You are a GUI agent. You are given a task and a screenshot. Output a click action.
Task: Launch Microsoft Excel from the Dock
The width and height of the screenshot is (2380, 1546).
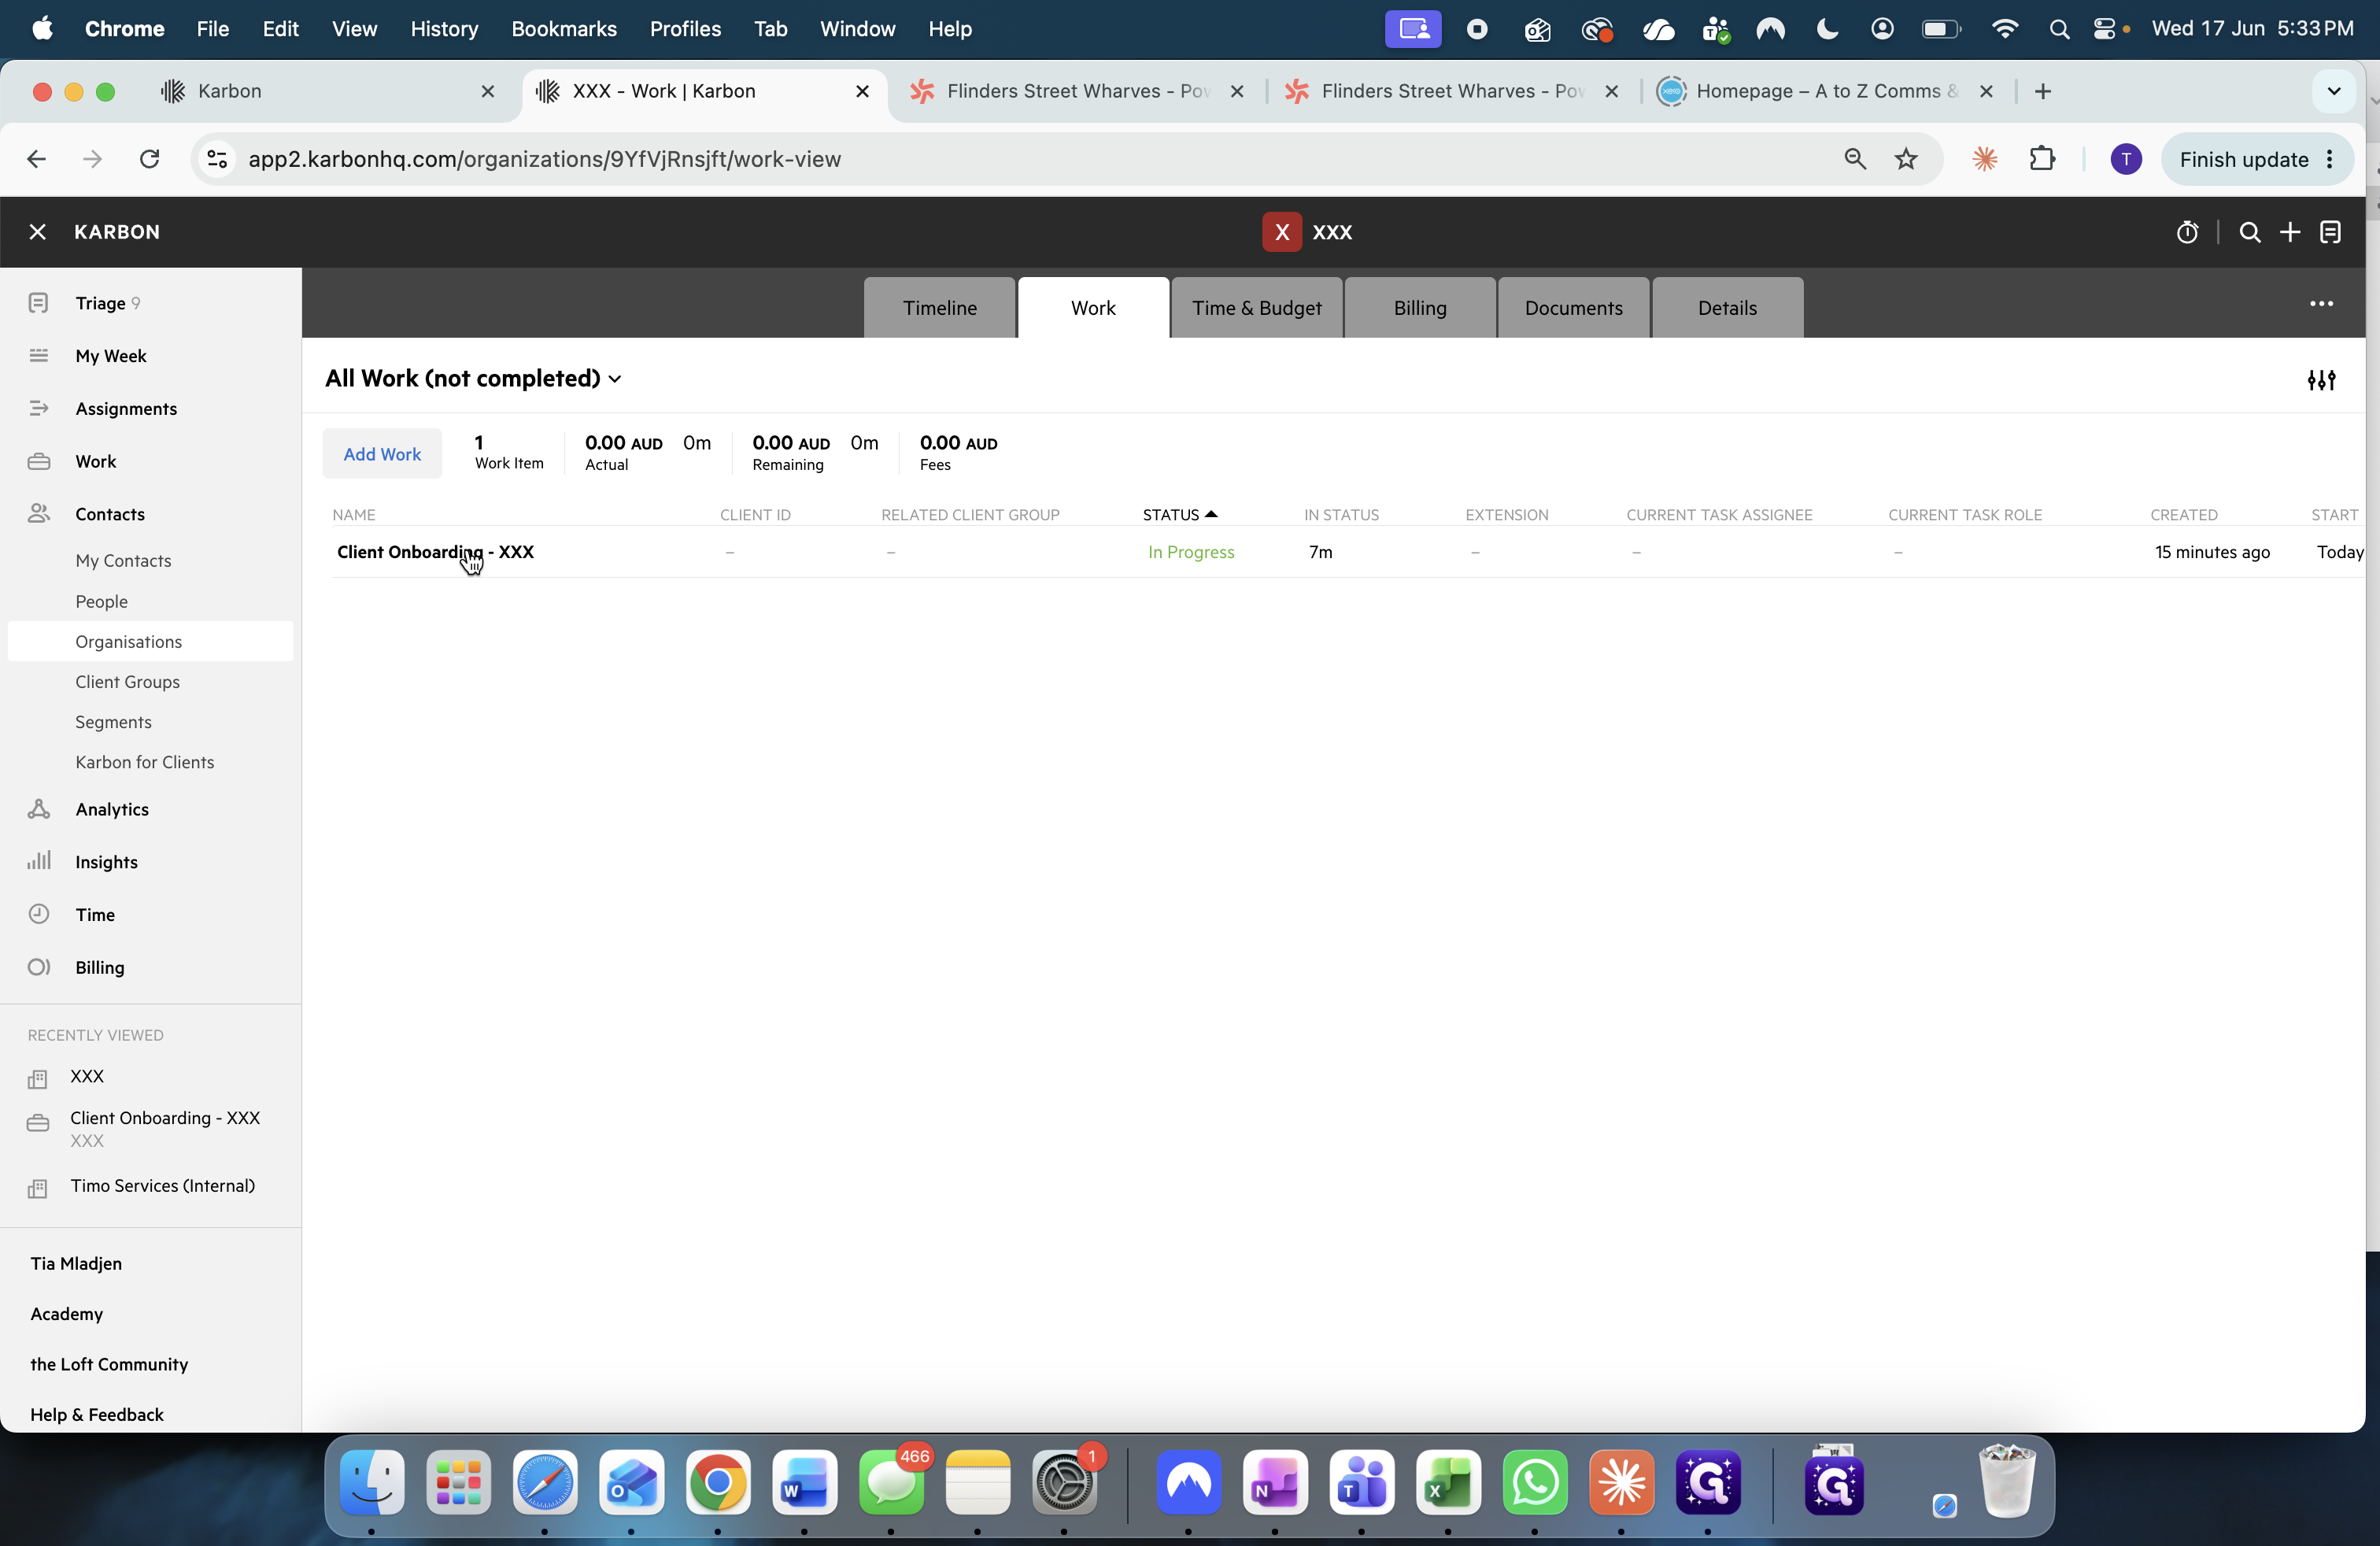[1448, 1482]
